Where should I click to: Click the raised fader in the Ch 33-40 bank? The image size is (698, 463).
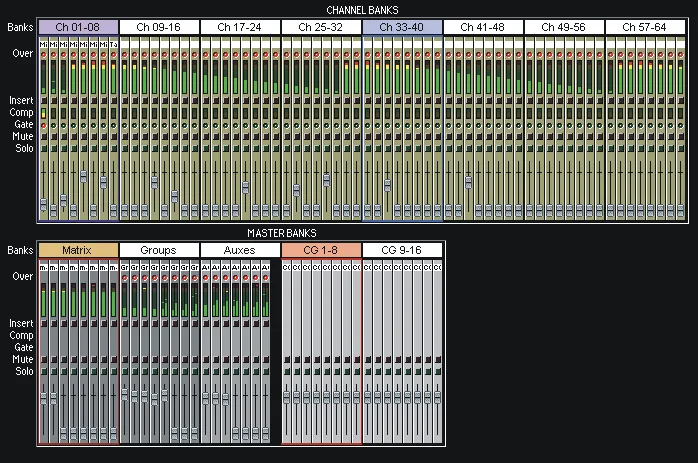click(x=387, y=186)
